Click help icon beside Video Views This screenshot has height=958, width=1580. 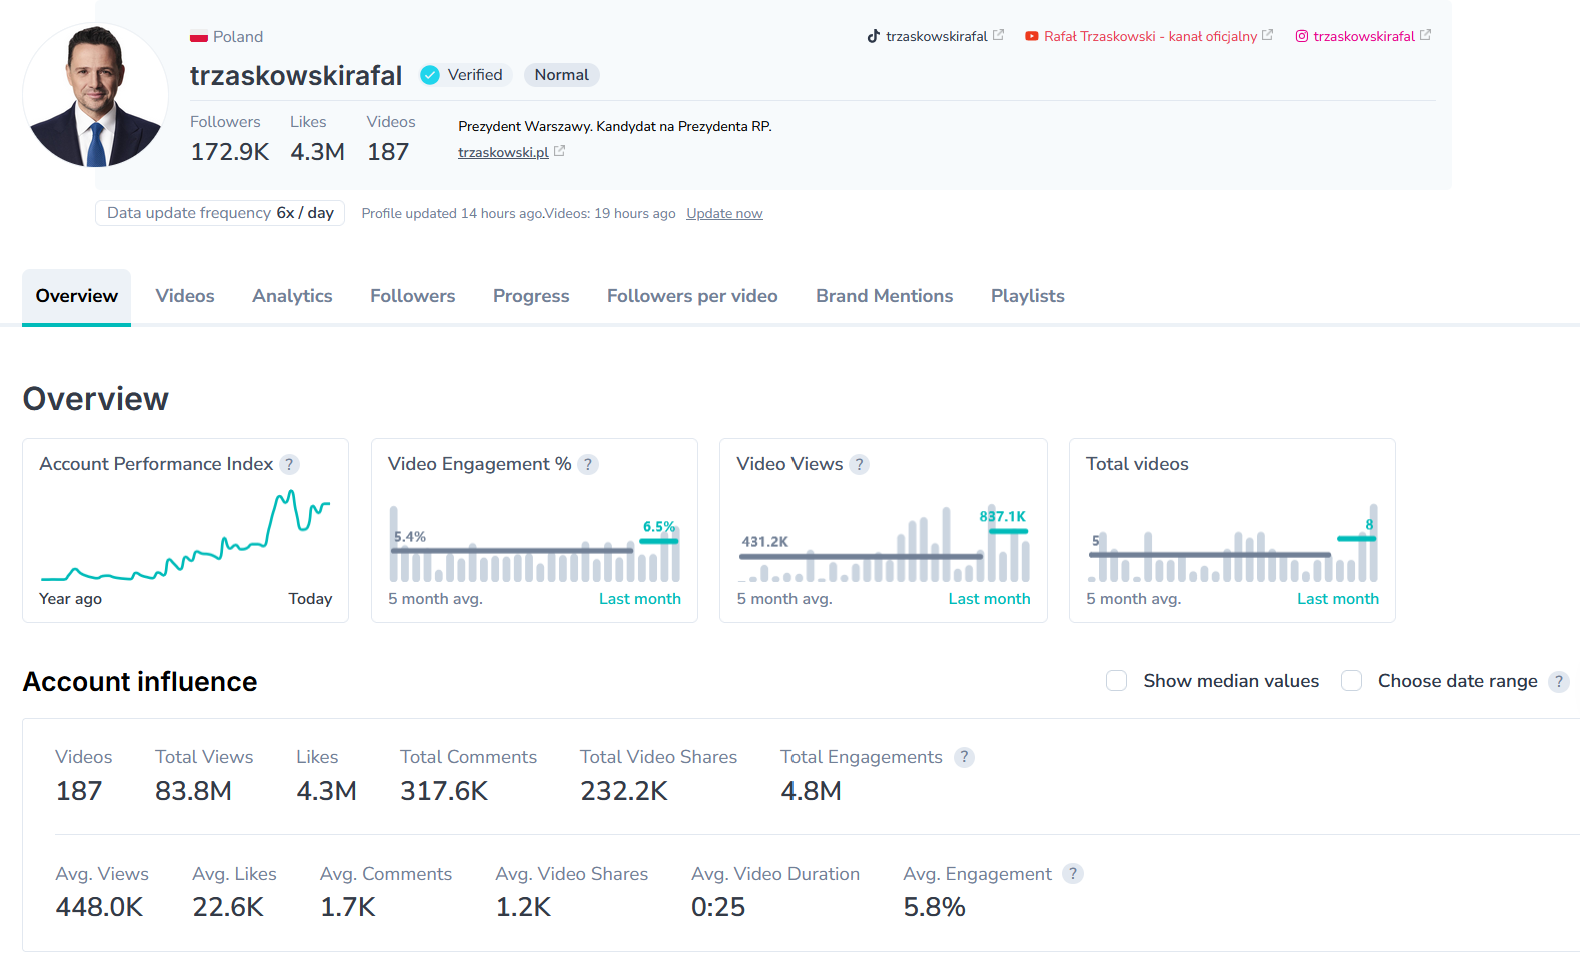[x=859, y=464]
